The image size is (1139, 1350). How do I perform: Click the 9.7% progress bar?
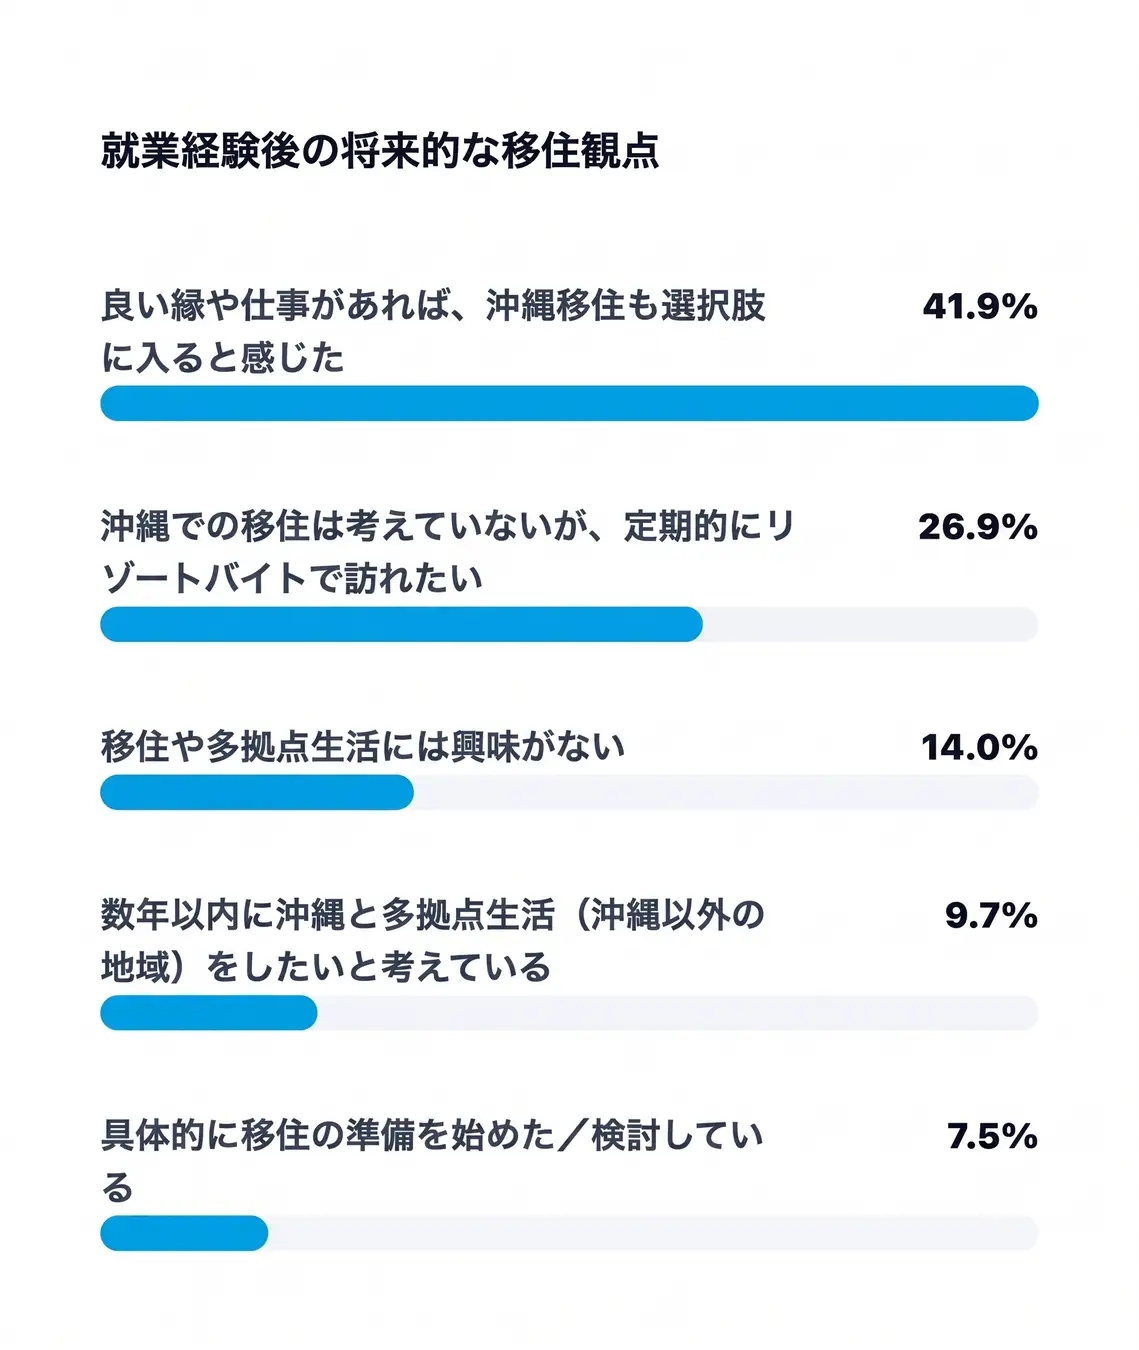tap(569, 1013)
